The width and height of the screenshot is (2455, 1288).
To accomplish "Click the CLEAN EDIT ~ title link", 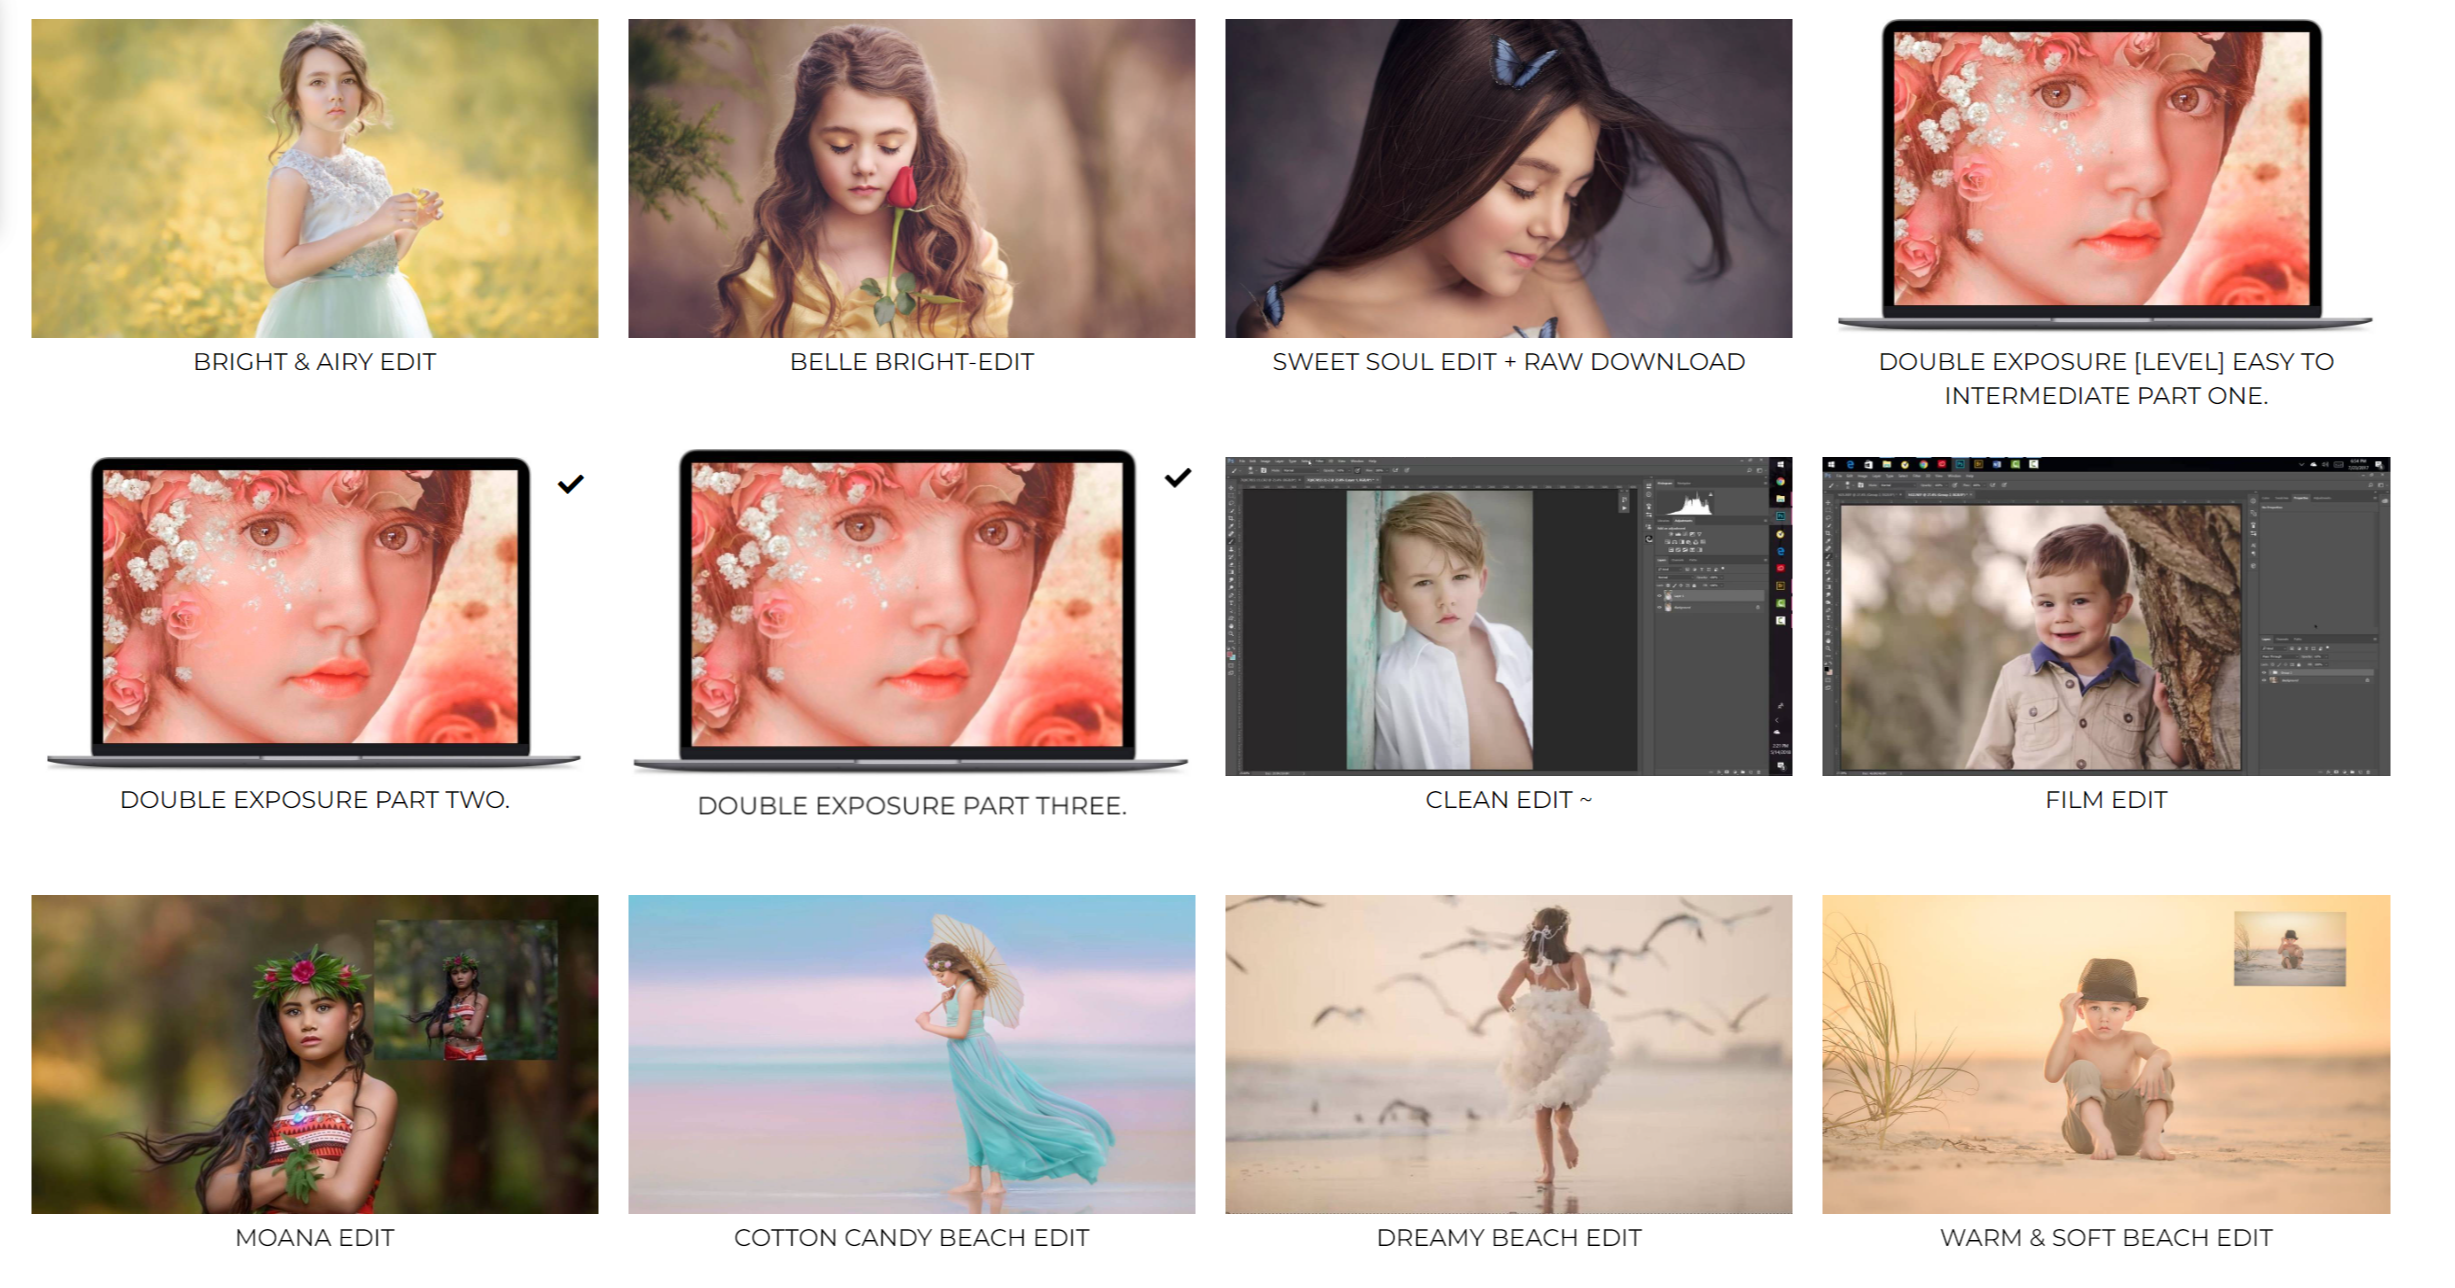I will click(x=1508, y=800).
